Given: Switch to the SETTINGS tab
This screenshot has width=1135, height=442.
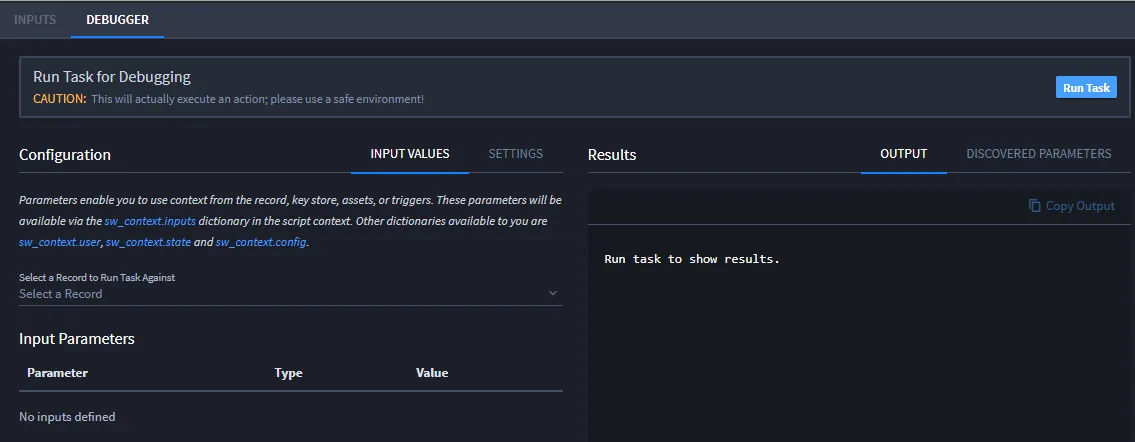Looking at the screenshot, I should click(515, 153).
